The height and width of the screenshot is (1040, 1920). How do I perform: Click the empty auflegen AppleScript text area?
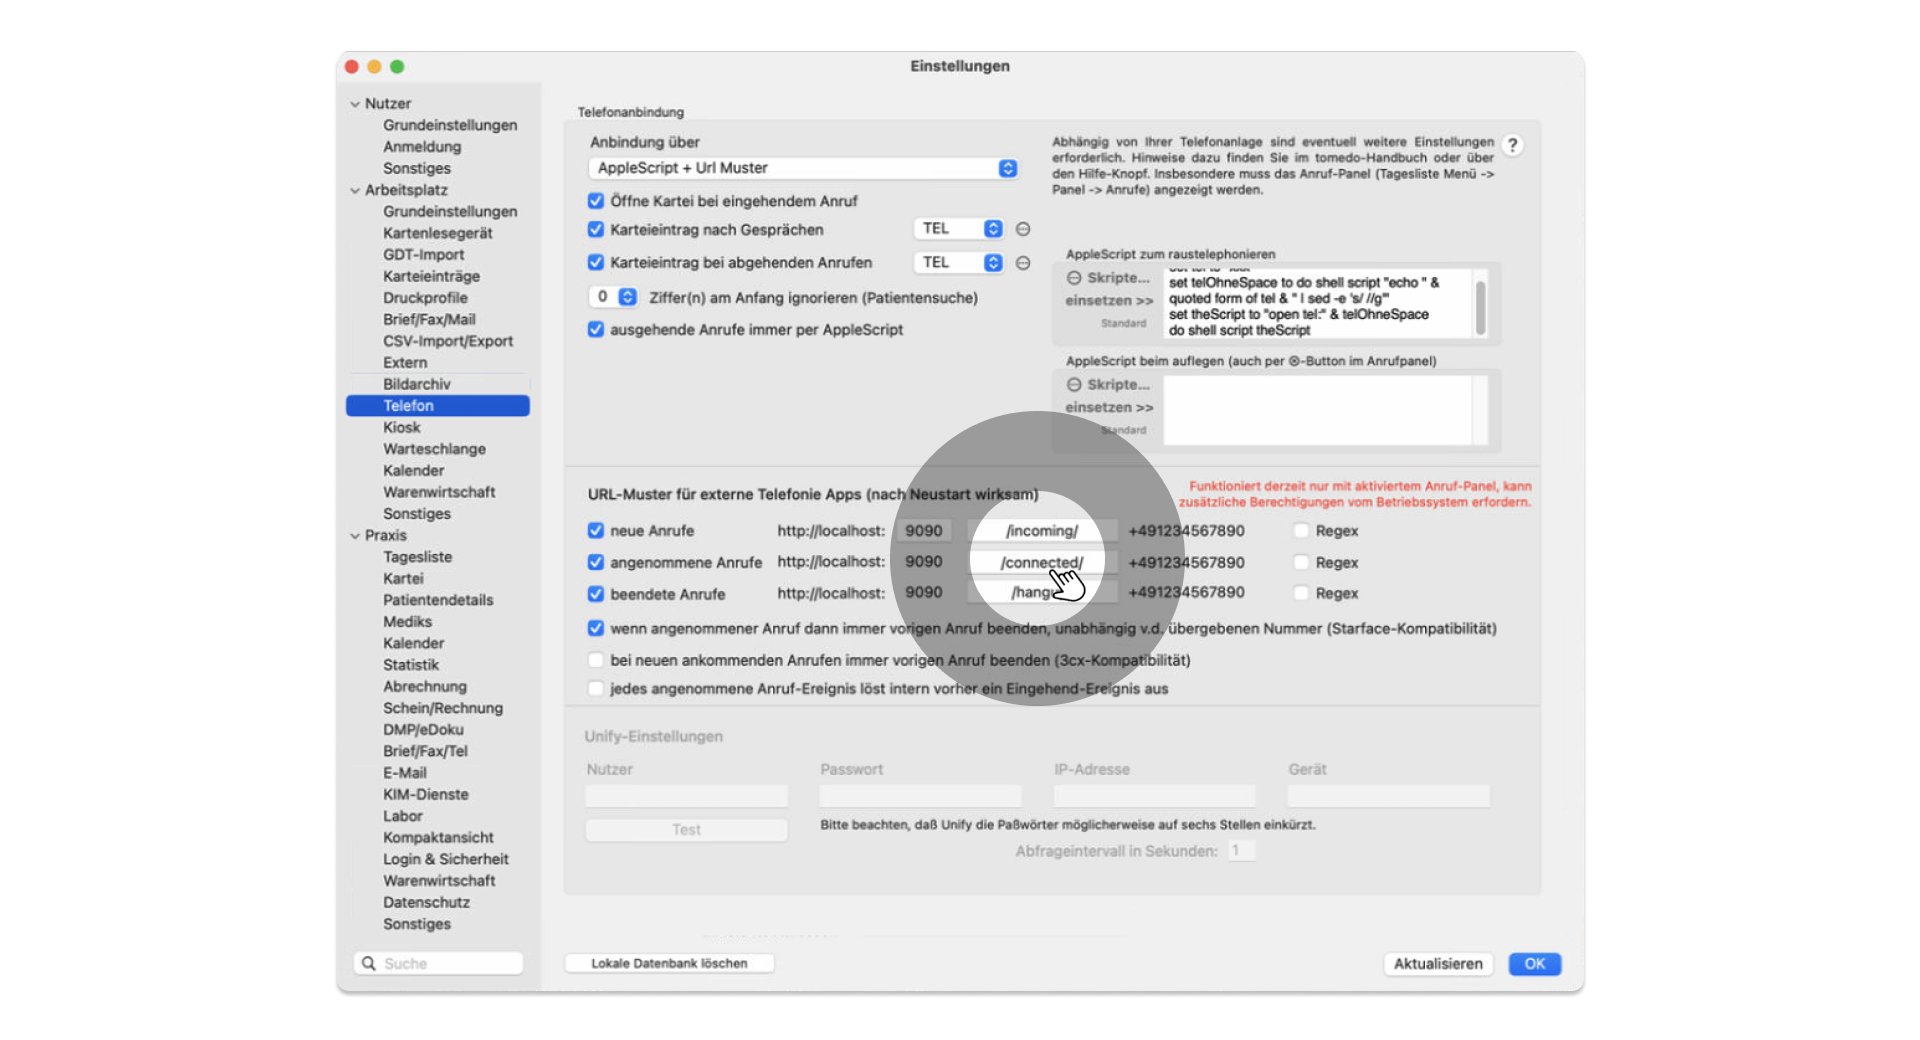1318,410
